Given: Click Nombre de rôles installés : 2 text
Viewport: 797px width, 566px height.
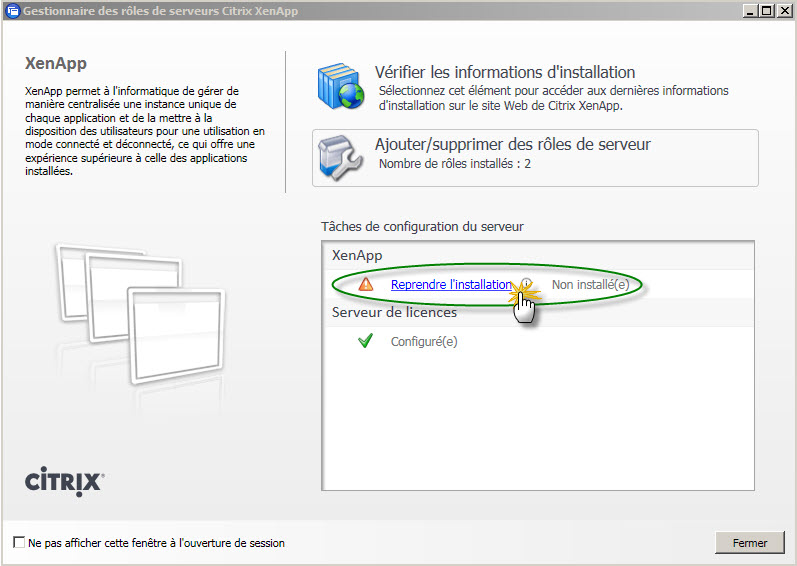Looking at the screenshot, I should tap(455, 164).
